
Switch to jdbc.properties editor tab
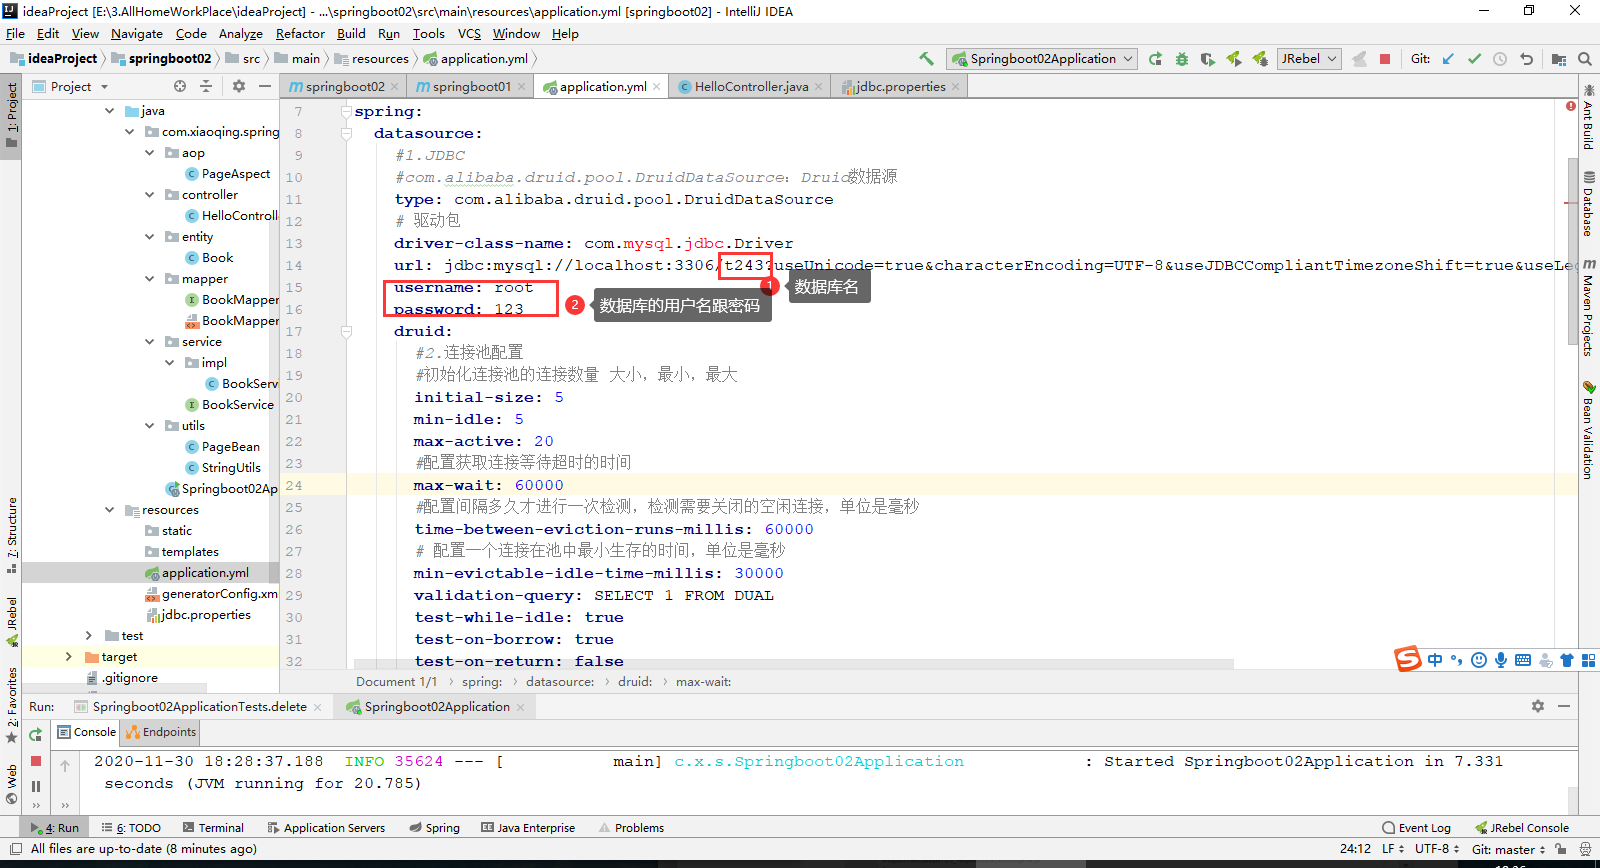coord(900,87)
